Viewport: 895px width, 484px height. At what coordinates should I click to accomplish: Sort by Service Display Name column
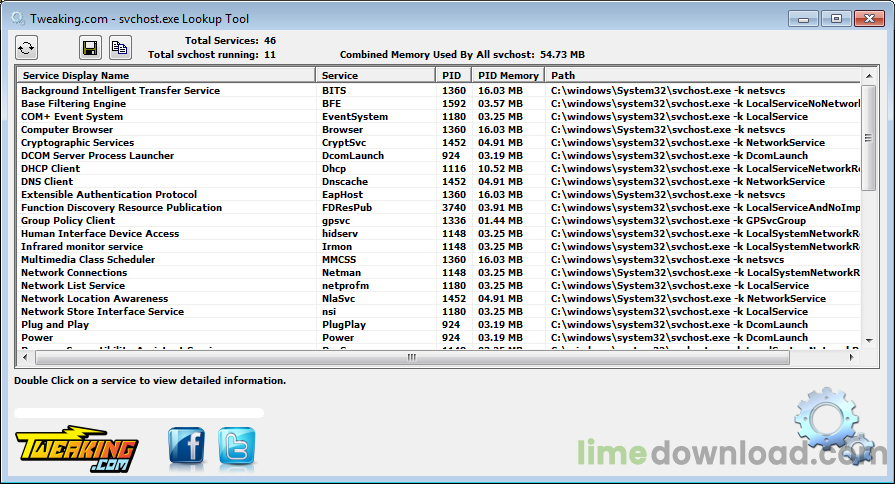pyautogui.click(x=165, y=75)
